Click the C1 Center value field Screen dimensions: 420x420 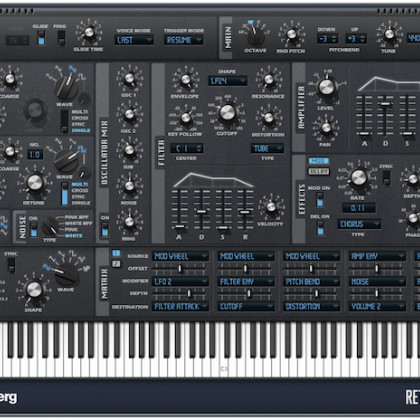[x=186, y=148]
